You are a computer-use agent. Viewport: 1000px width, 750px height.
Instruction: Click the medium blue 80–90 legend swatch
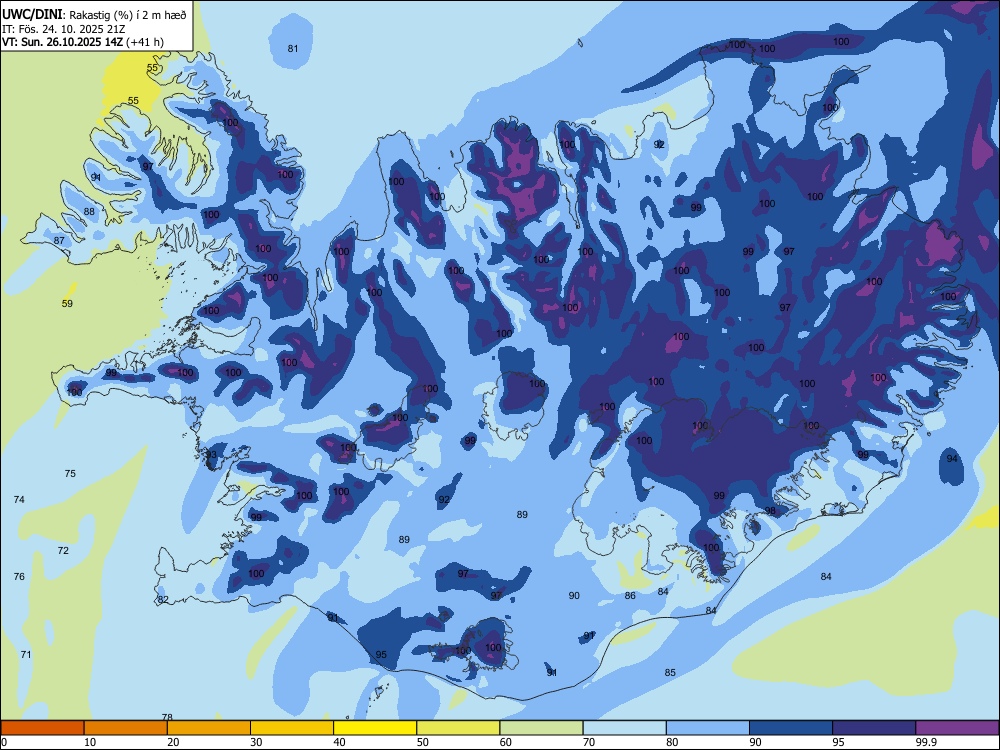tap(708, 728)
